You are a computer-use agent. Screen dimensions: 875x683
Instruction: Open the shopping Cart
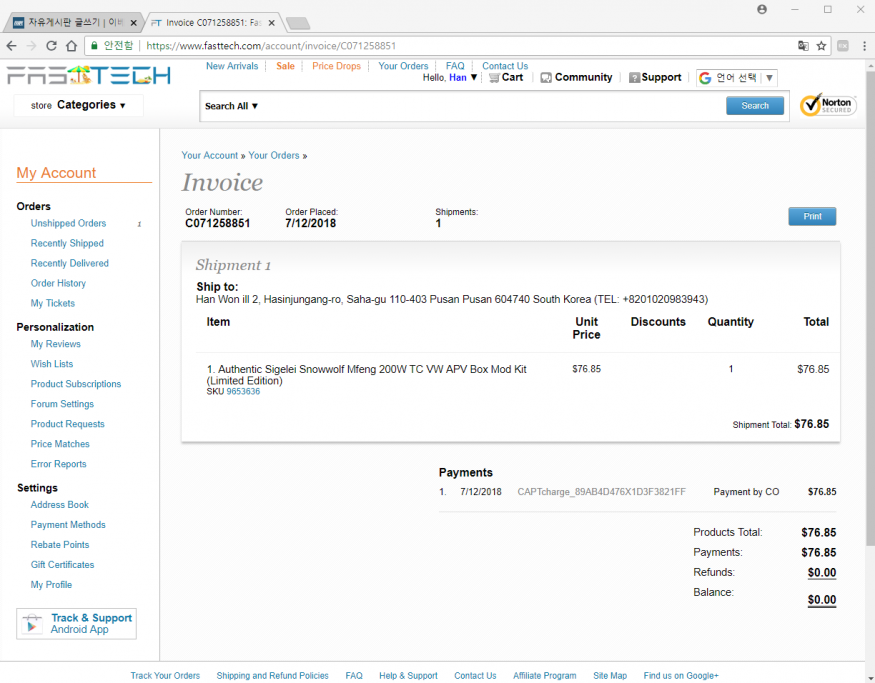point(506,77)
